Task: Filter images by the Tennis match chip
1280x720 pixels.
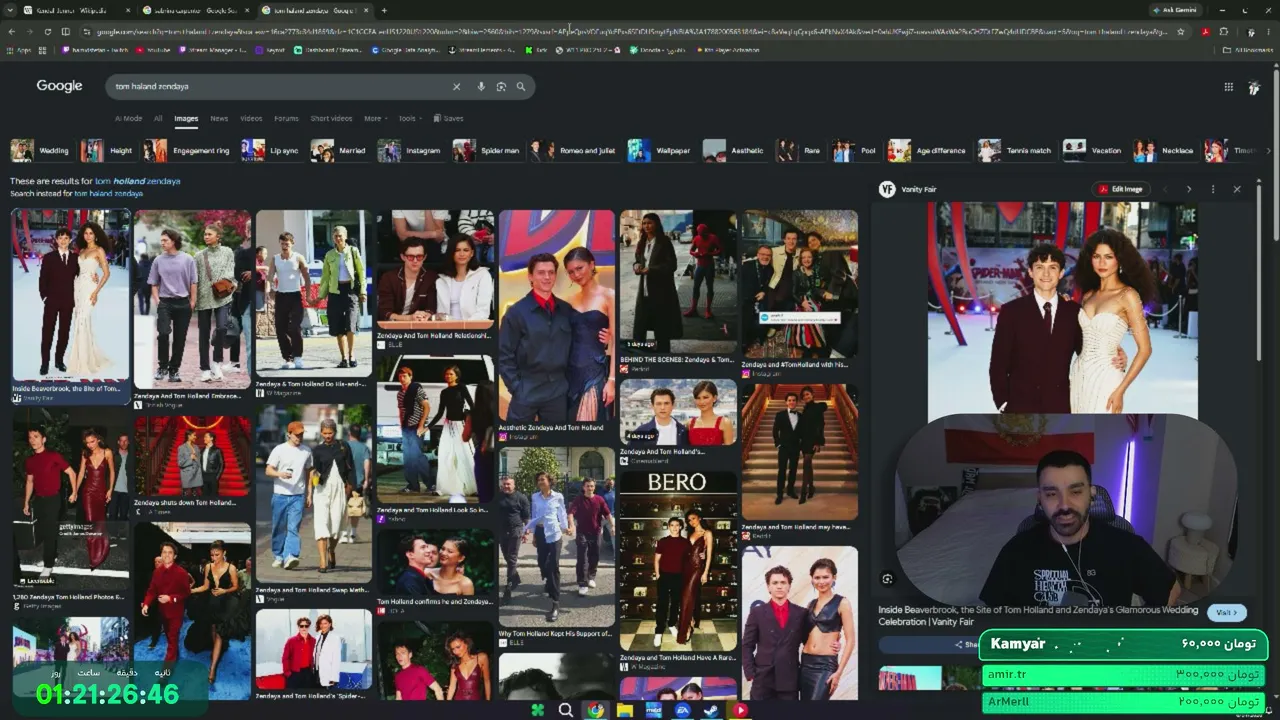Action: pos(1015,151)
